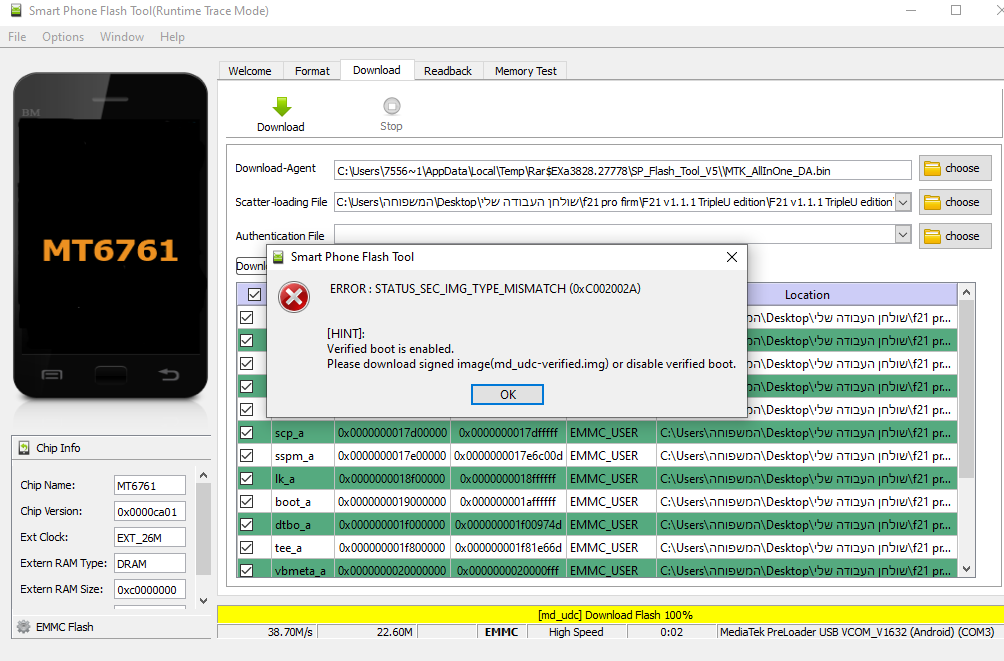Click the MediaTek PreLoader USB VCOM status text
This screenshot has height=661, width=1004.
click(x=857, y=632)
